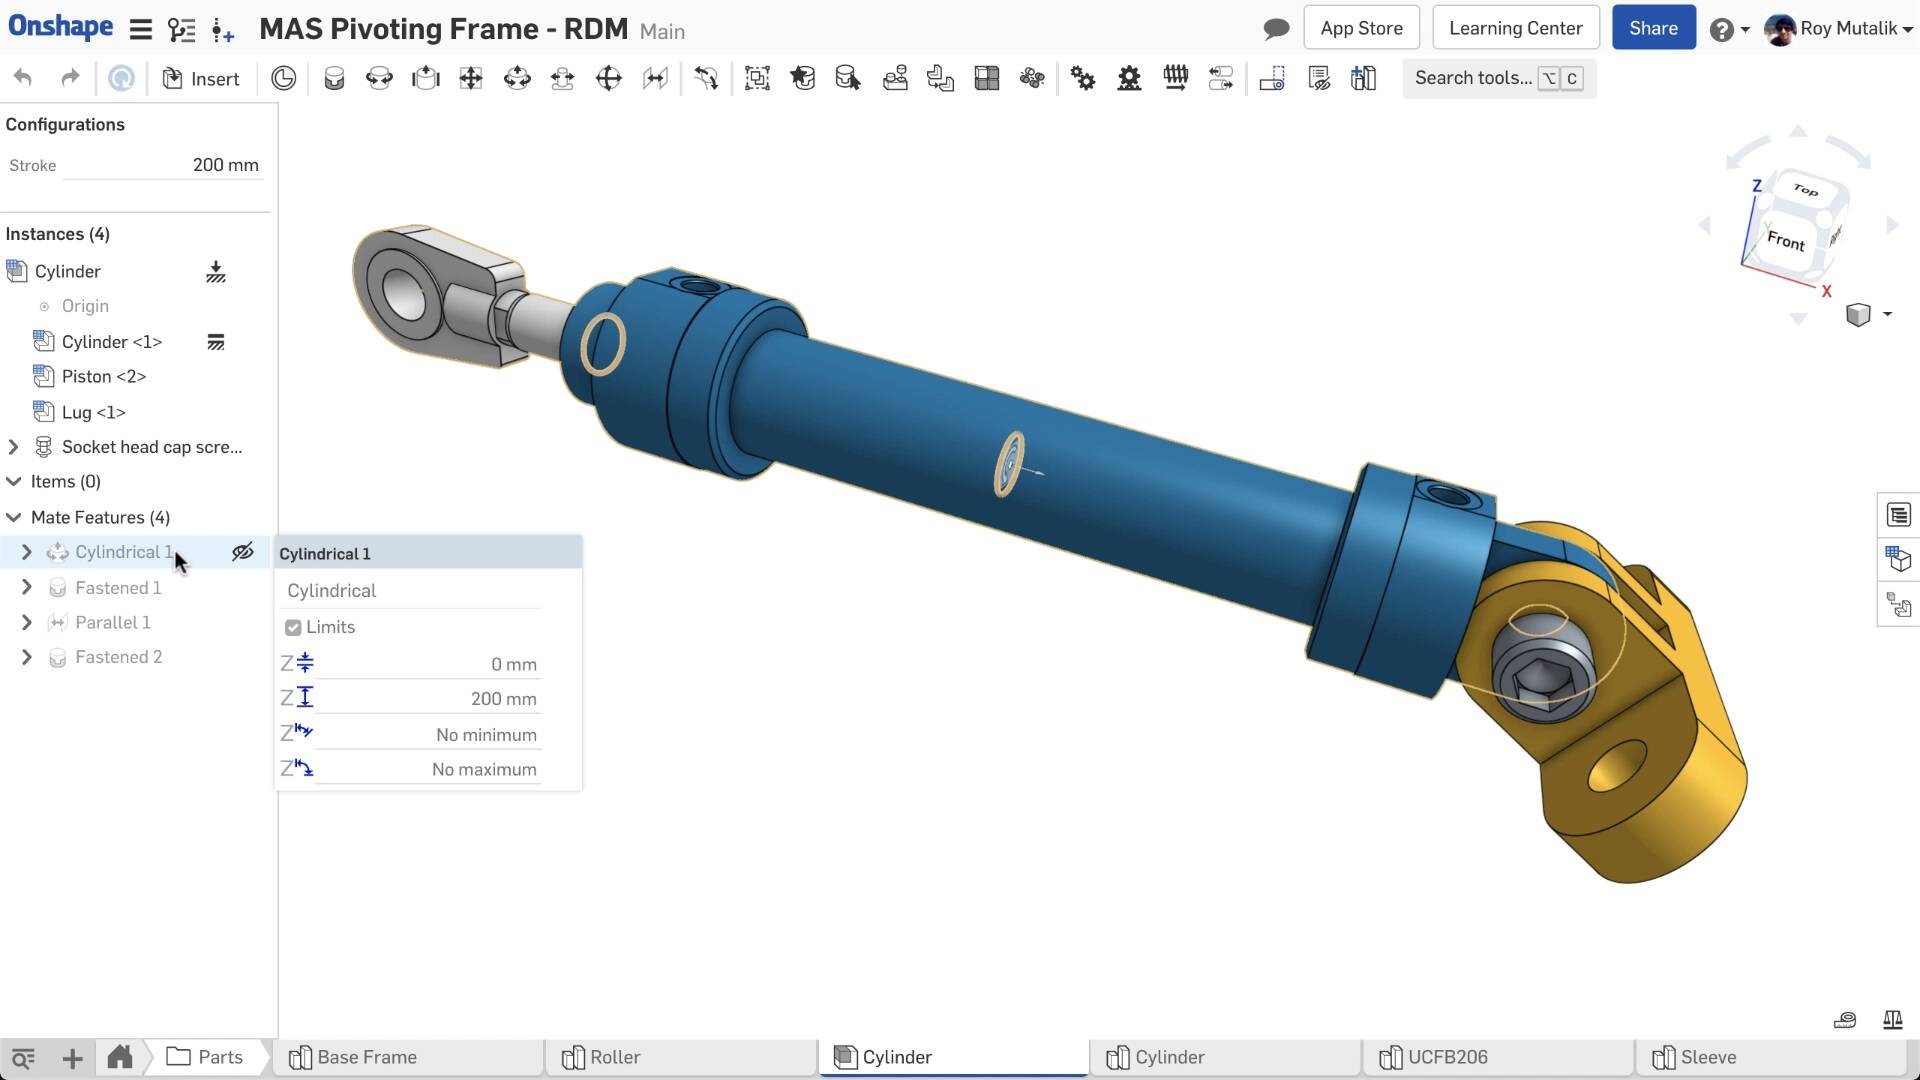Screen dimensions: 1920x1080
Task: Expand the Parallel 1 mate
Action: pos(27,622)
